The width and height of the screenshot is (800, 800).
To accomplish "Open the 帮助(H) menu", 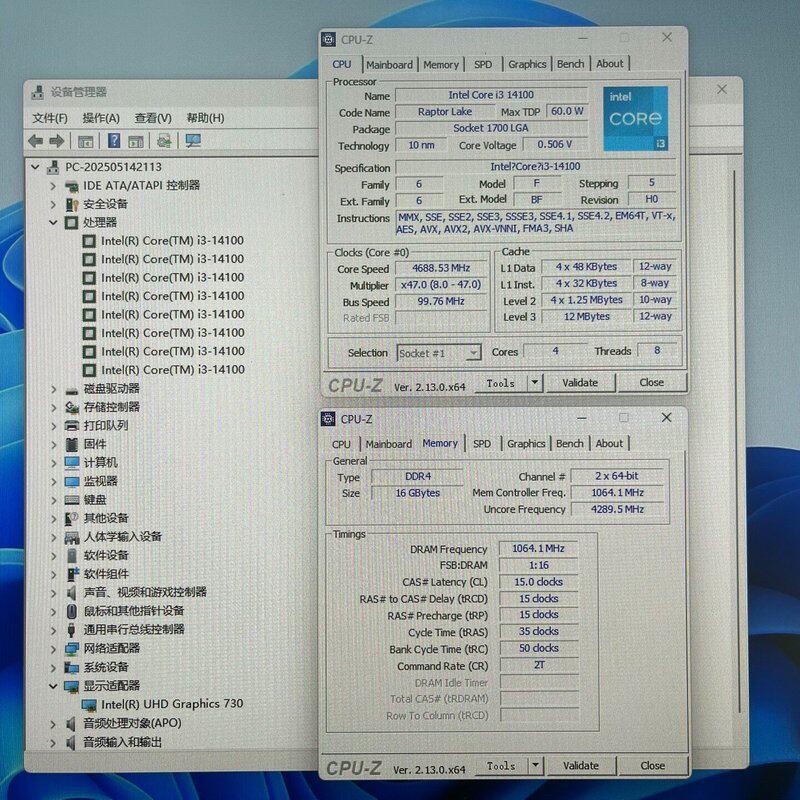I will [205, 118].
